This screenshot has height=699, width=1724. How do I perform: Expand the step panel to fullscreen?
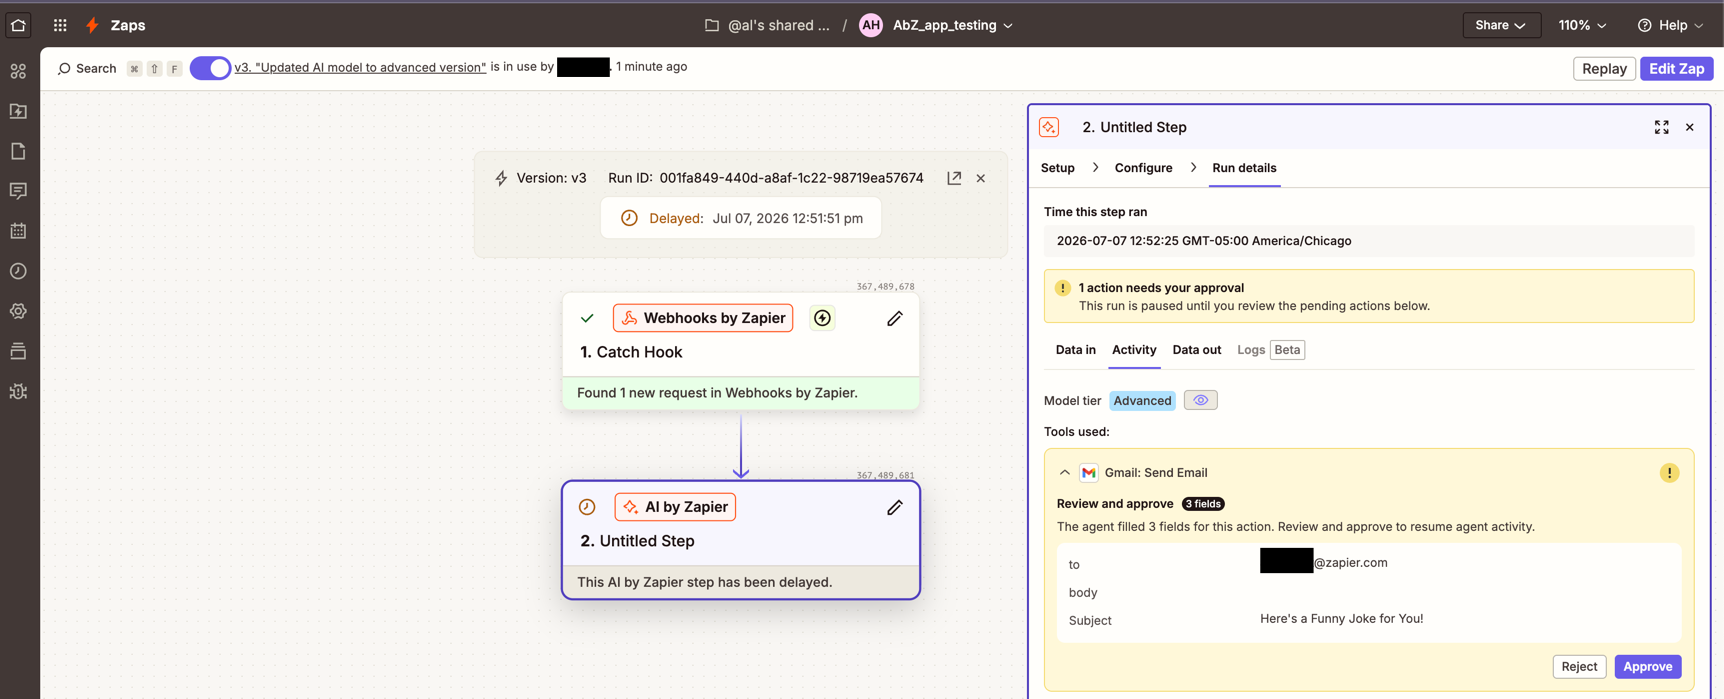tap(1661, 127)
